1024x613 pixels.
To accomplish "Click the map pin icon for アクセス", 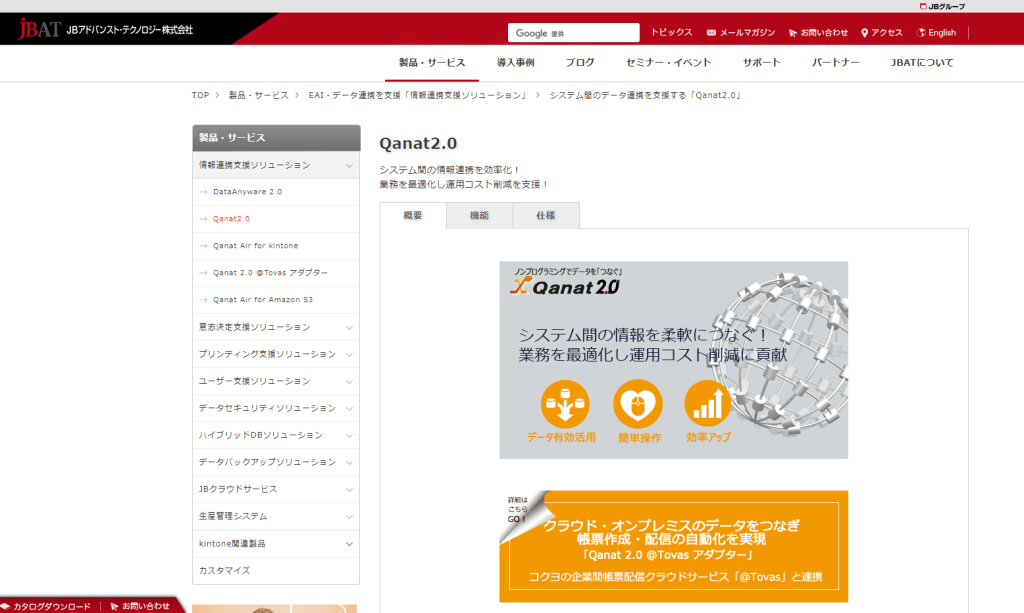I will 865,33.
